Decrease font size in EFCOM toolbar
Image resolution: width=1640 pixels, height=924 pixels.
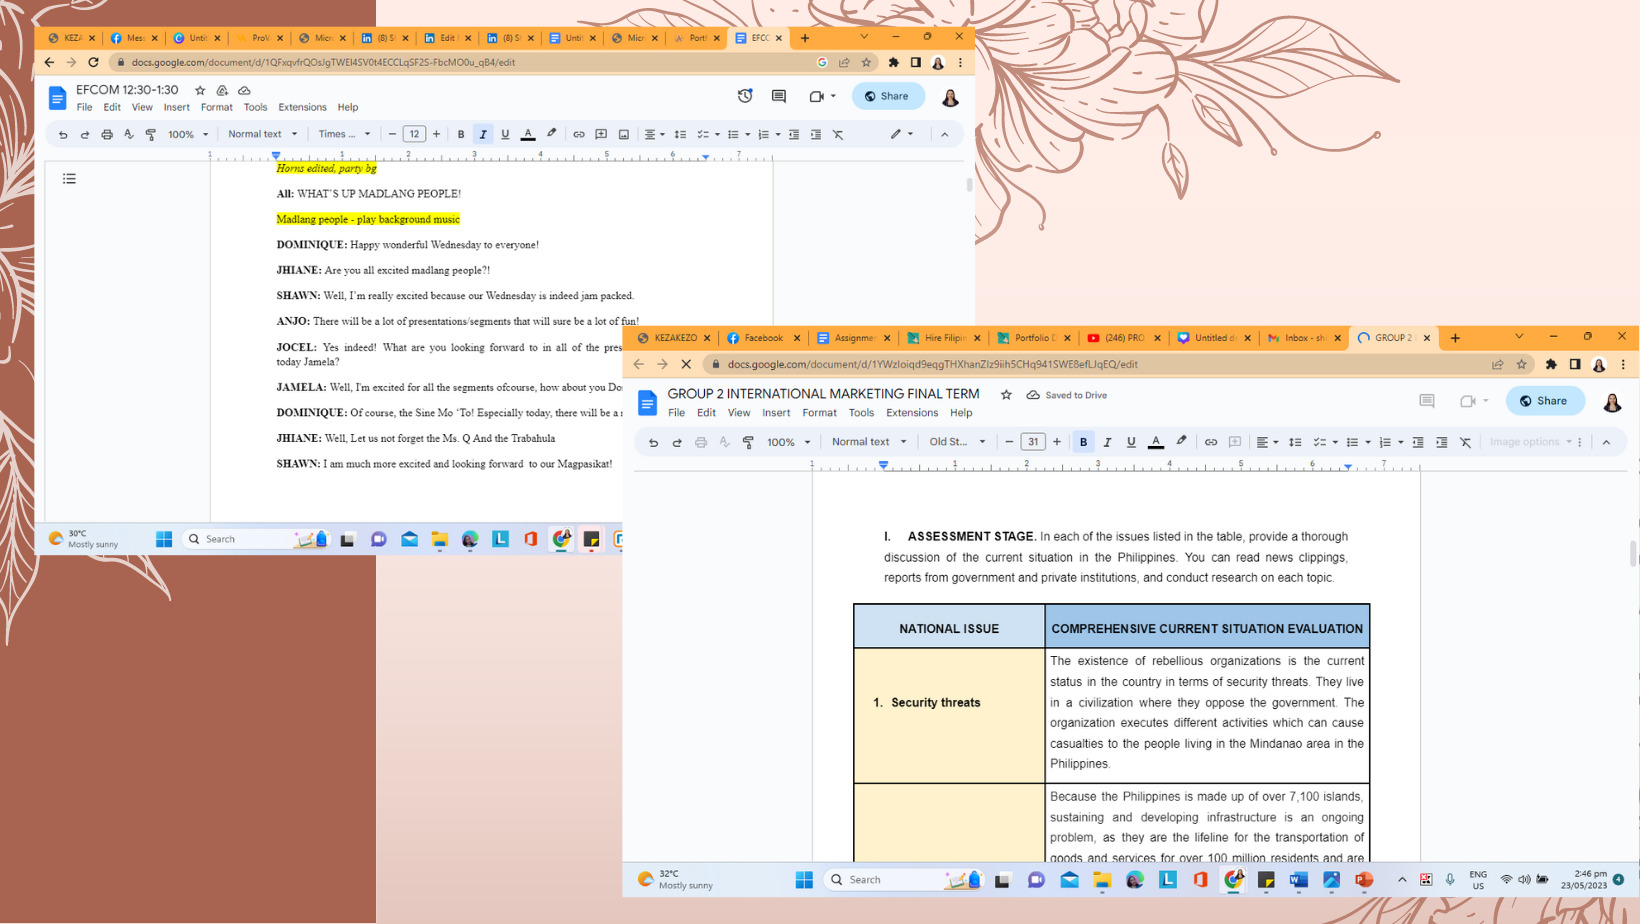click(392, 134)
